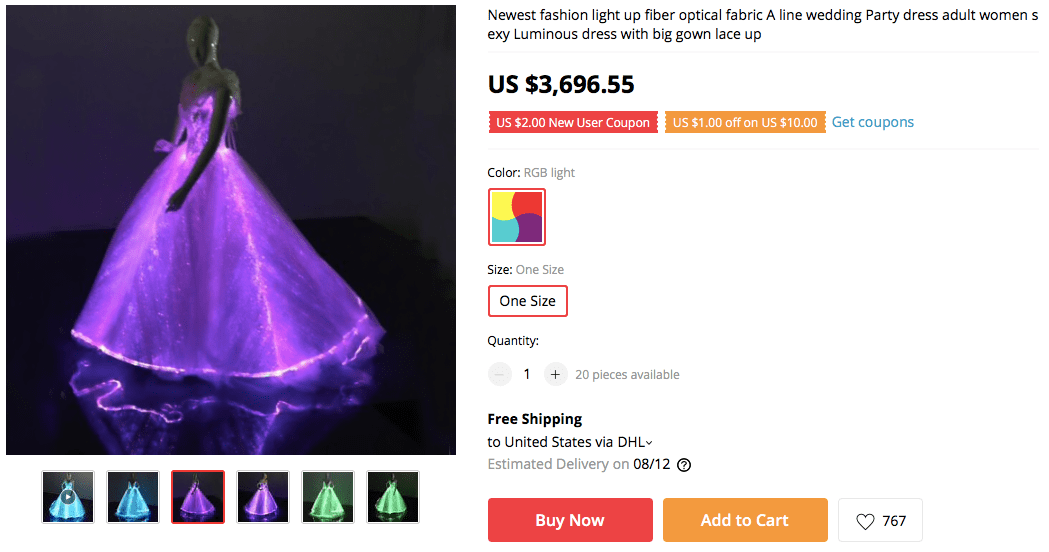
Task: Expand the DHL shipping method dropdown
Action: tap(649, 442)
